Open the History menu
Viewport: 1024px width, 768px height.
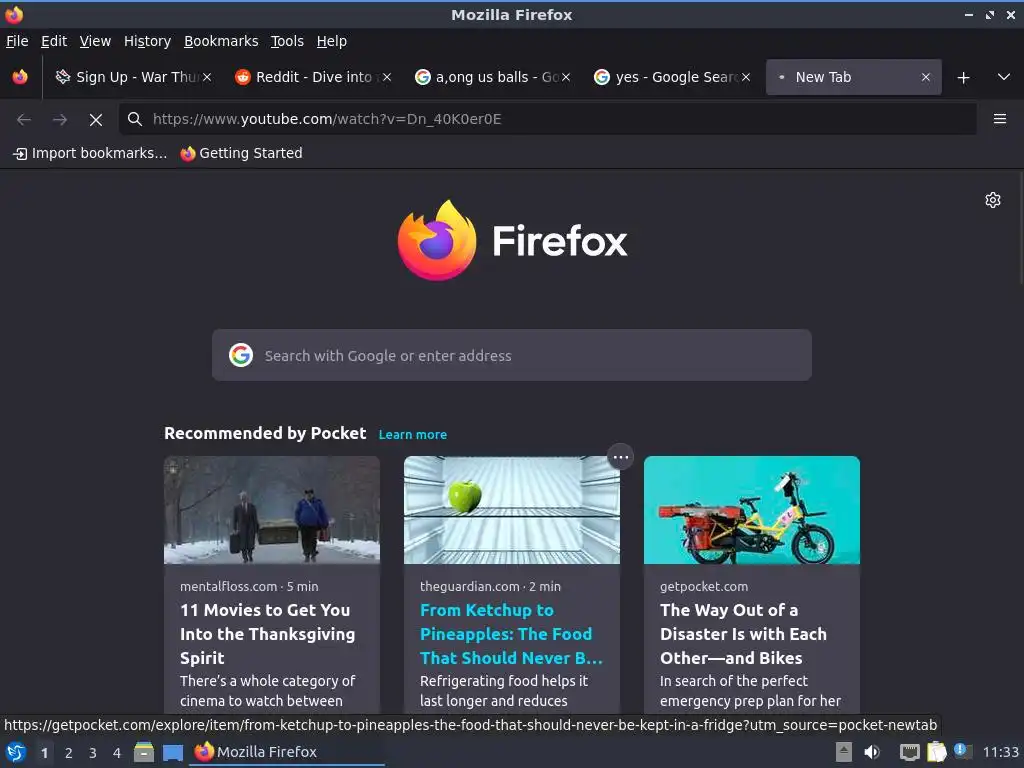(148, 41)
